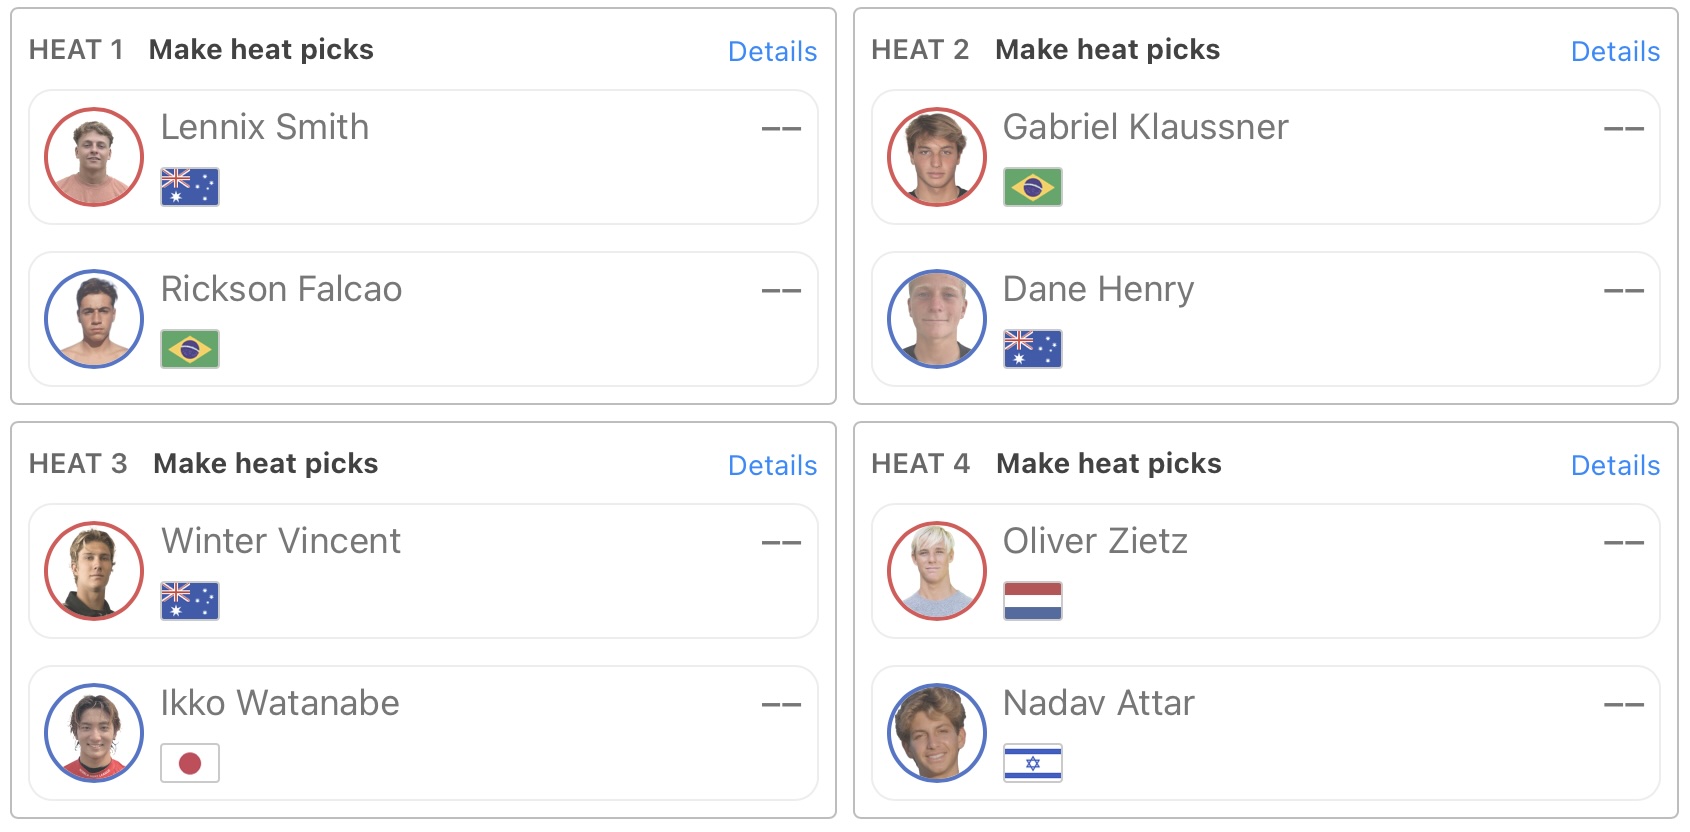Screen dimensions: 1690x832
Task: Click Winter Vincent's avatar photo
Action: (x=94, y=571)
